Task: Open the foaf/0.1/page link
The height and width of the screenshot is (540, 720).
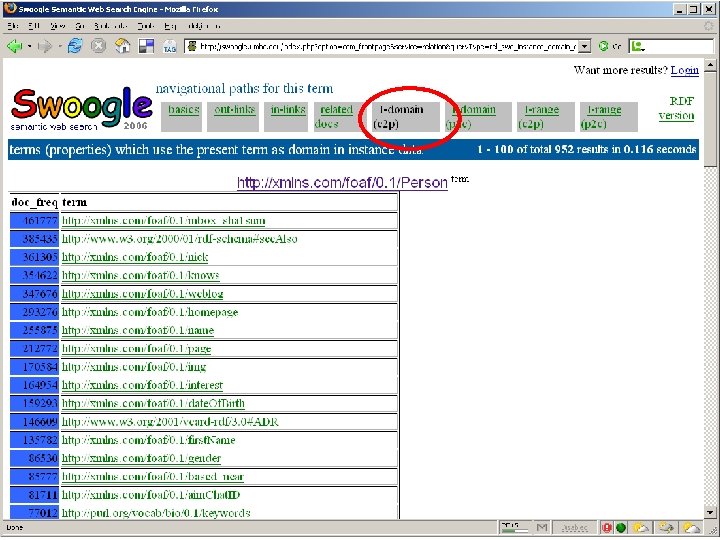Action: click(136, 349)
